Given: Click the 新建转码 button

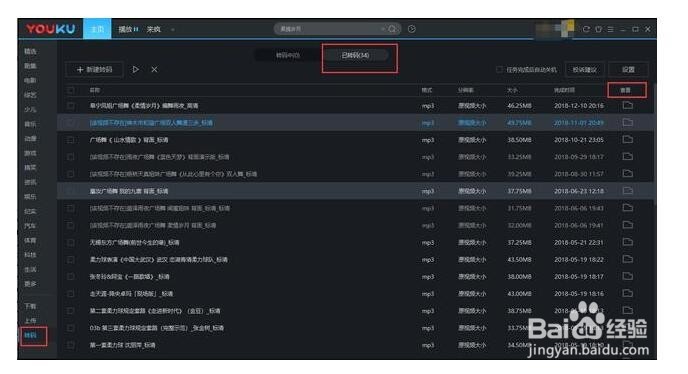Looking at the screenshot, I should 94,69.
